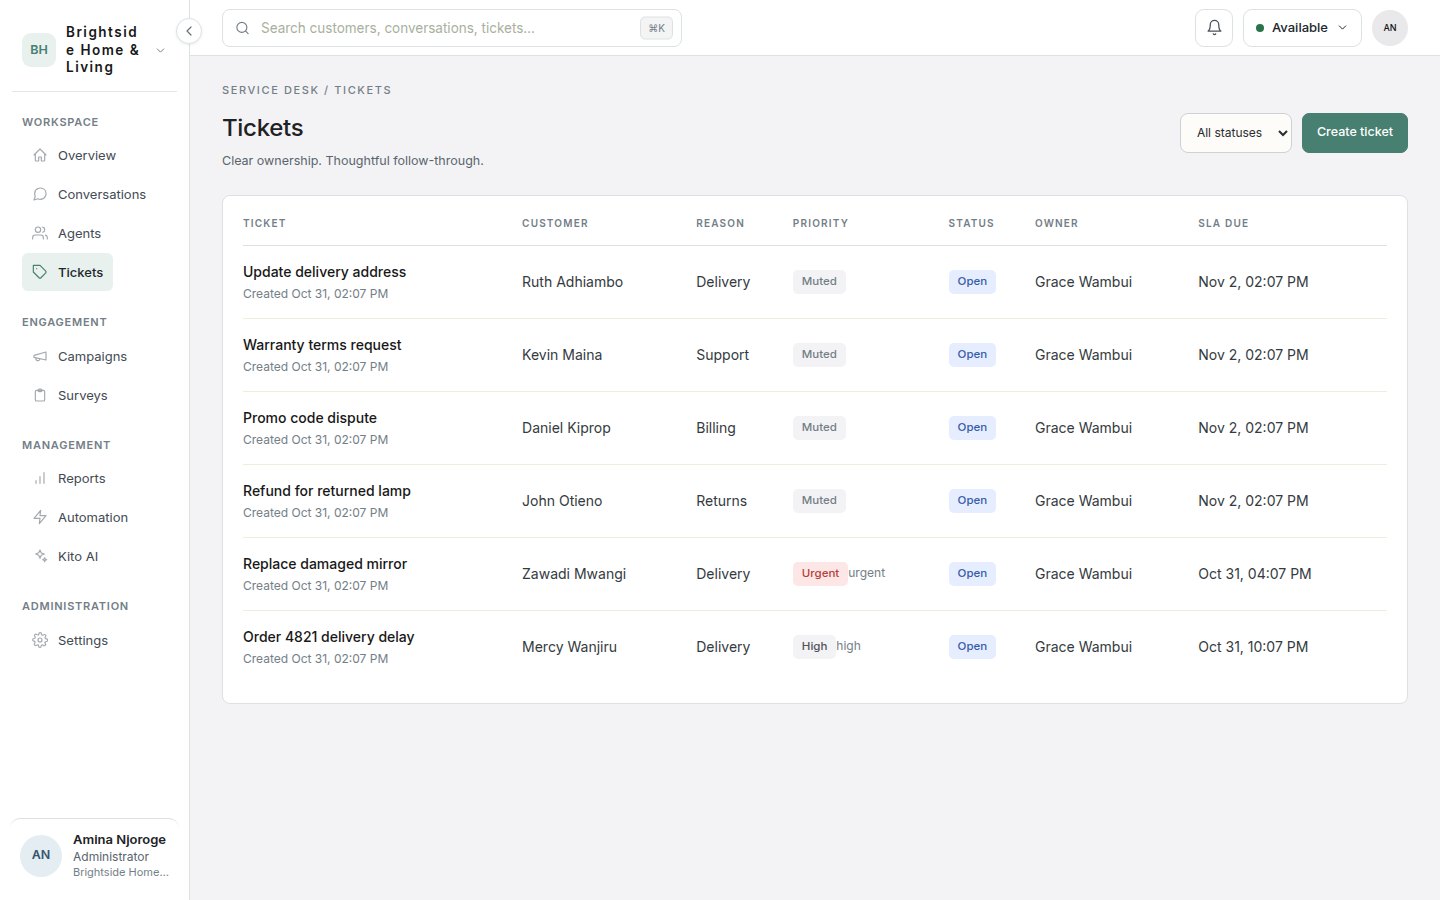
Task: Click the PRIORITY column header
Action: [820, 223]
